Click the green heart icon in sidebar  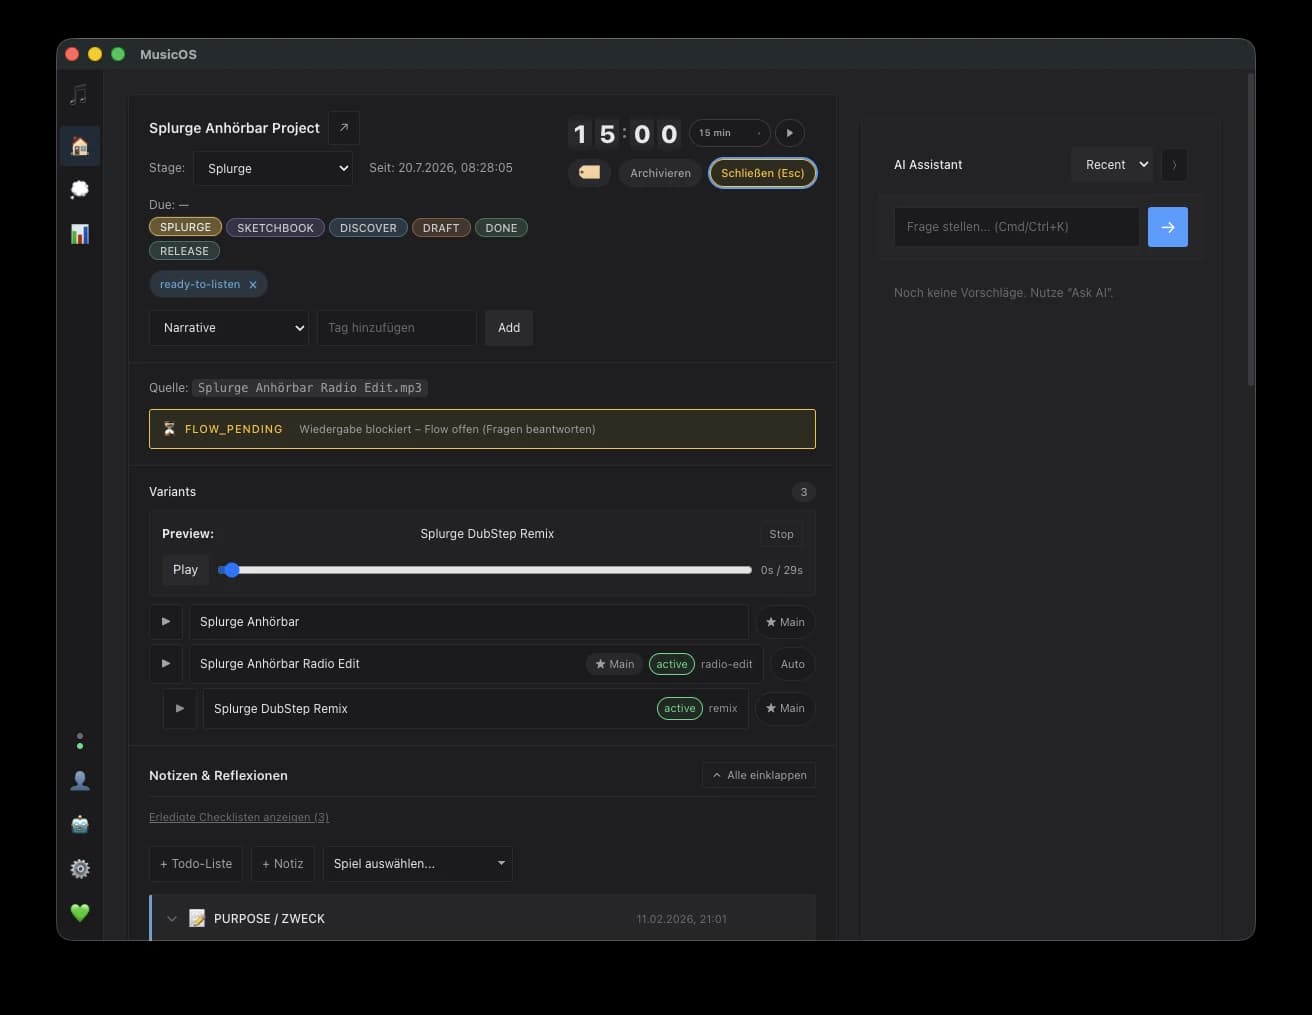(x=80, y=912)
